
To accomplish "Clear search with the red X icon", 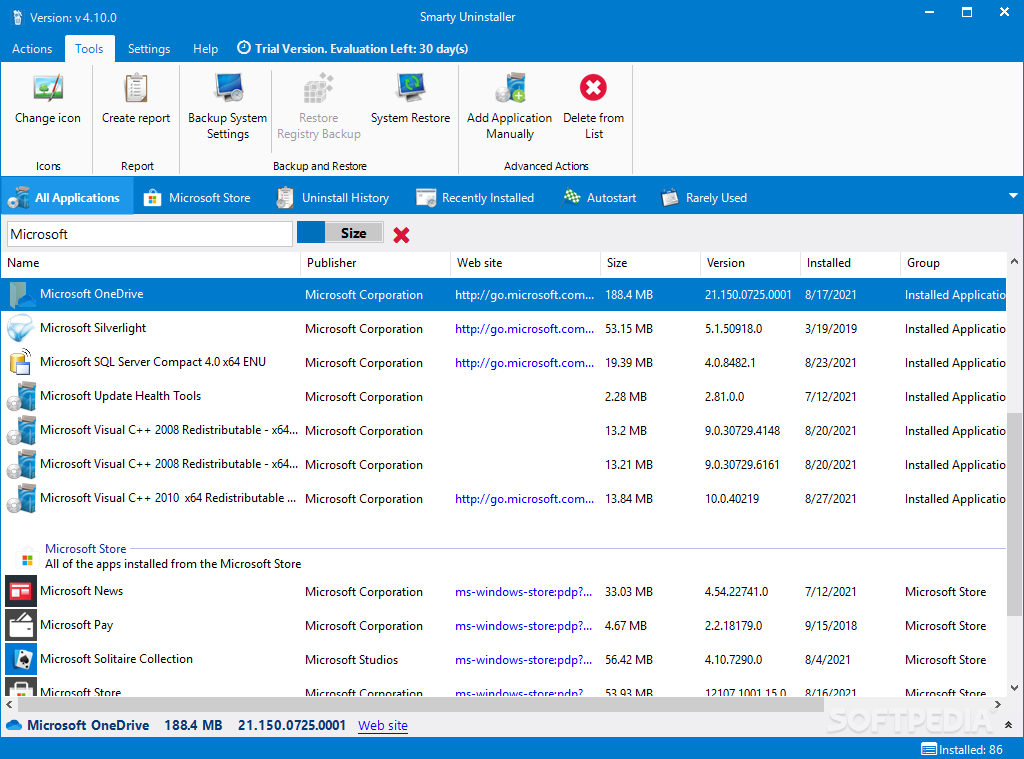I will [401, 235].
